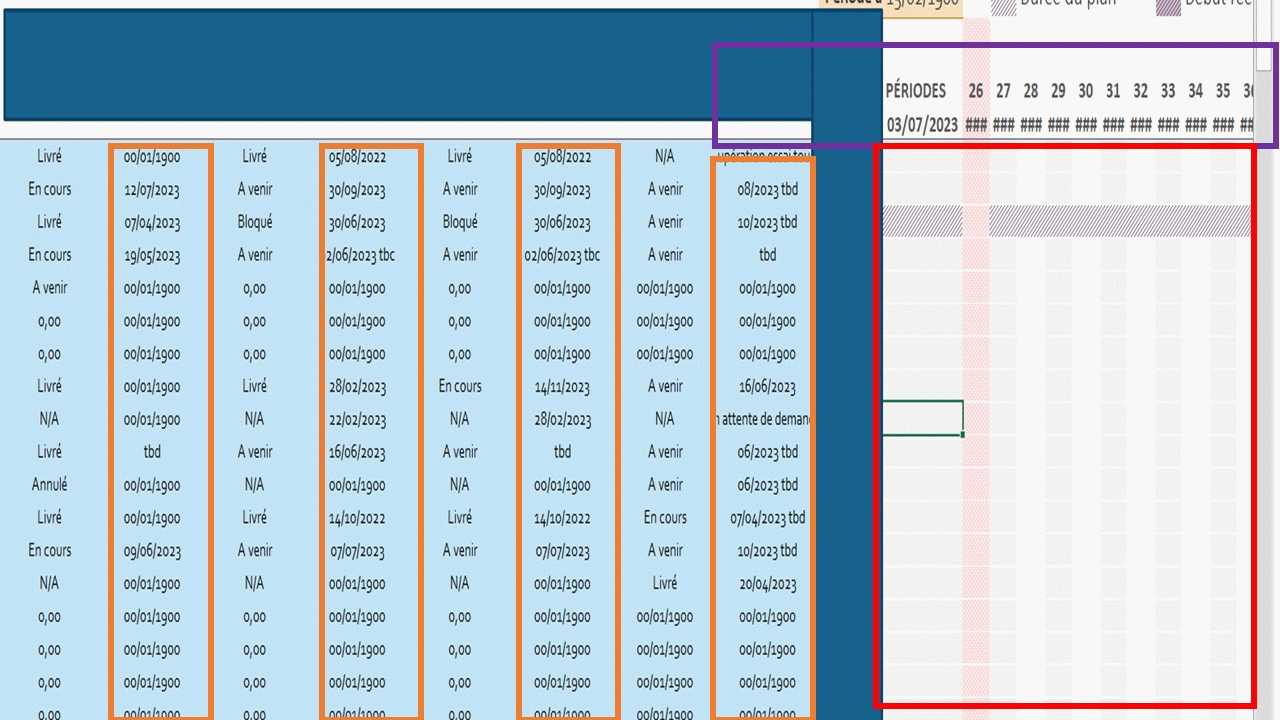Click the cell reading 14/11/2023

click(562, 387)
